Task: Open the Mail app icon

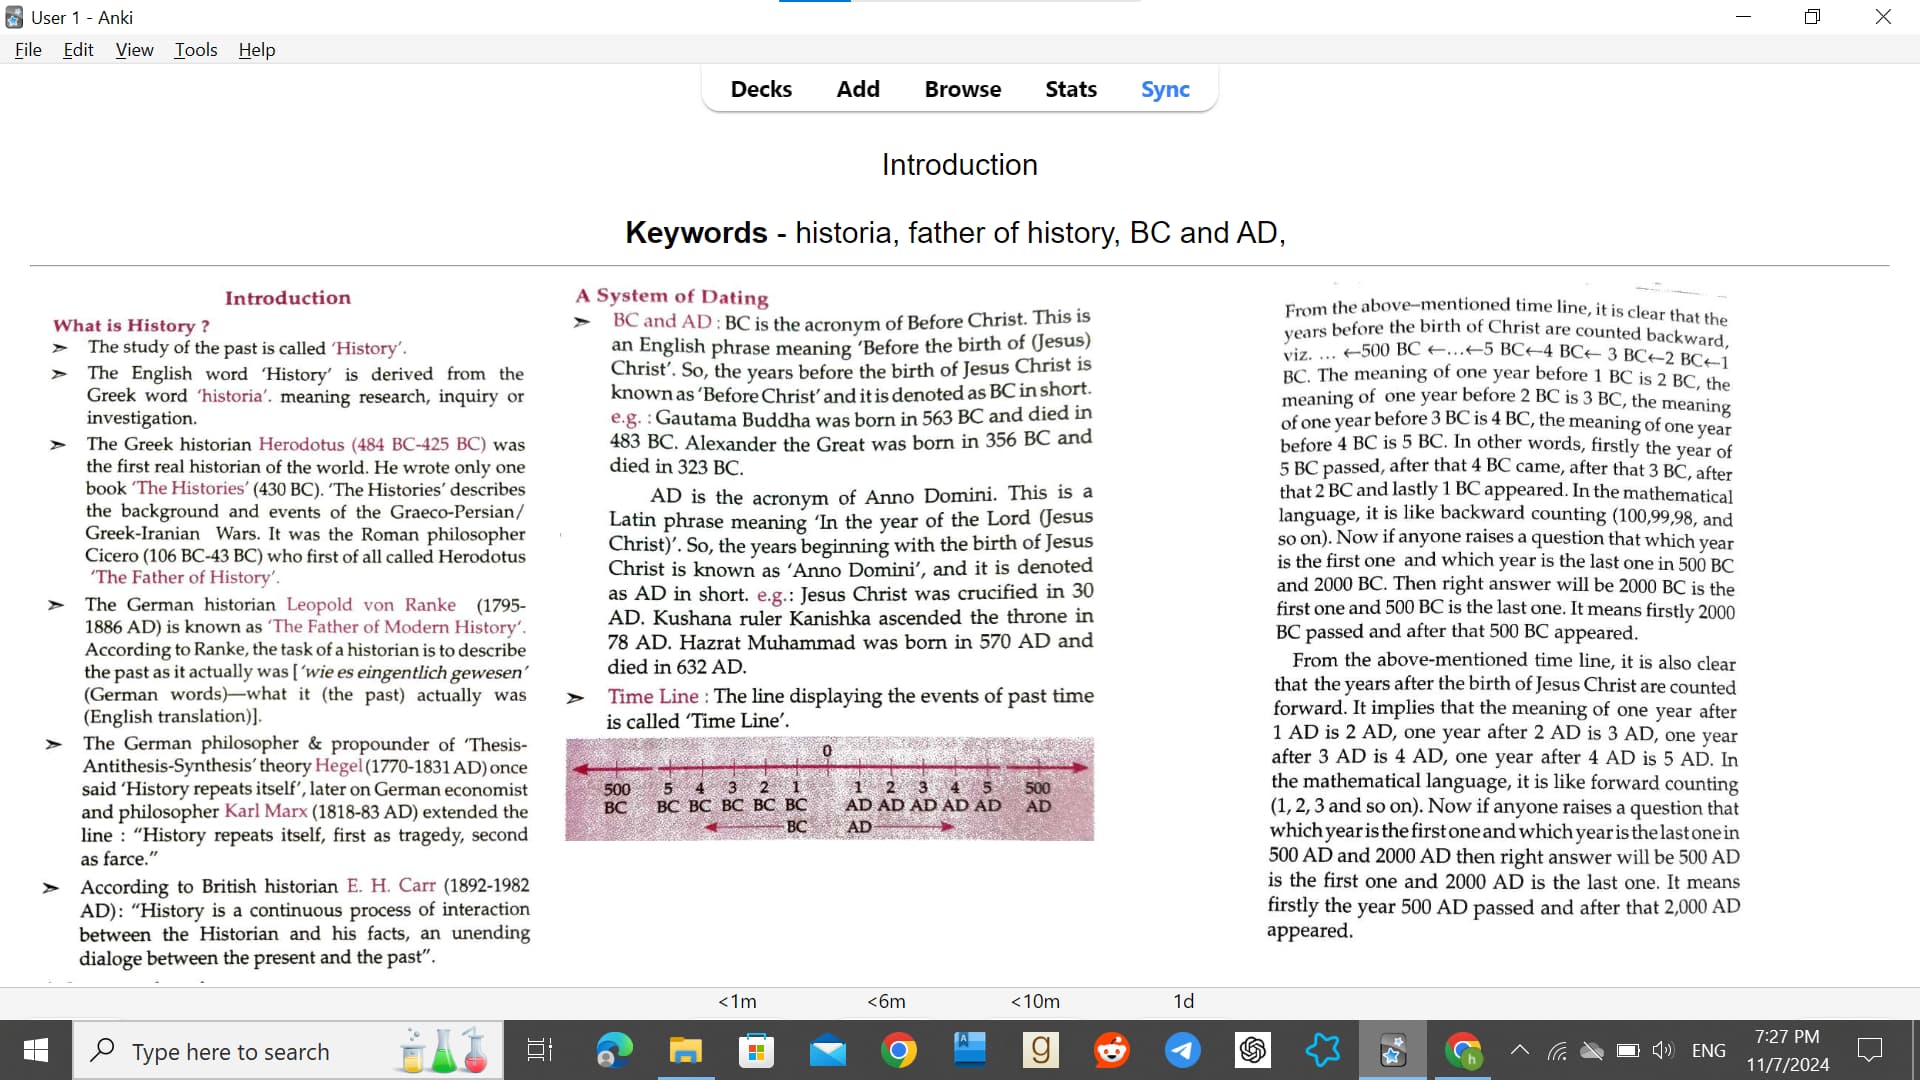Action: 827,1050
